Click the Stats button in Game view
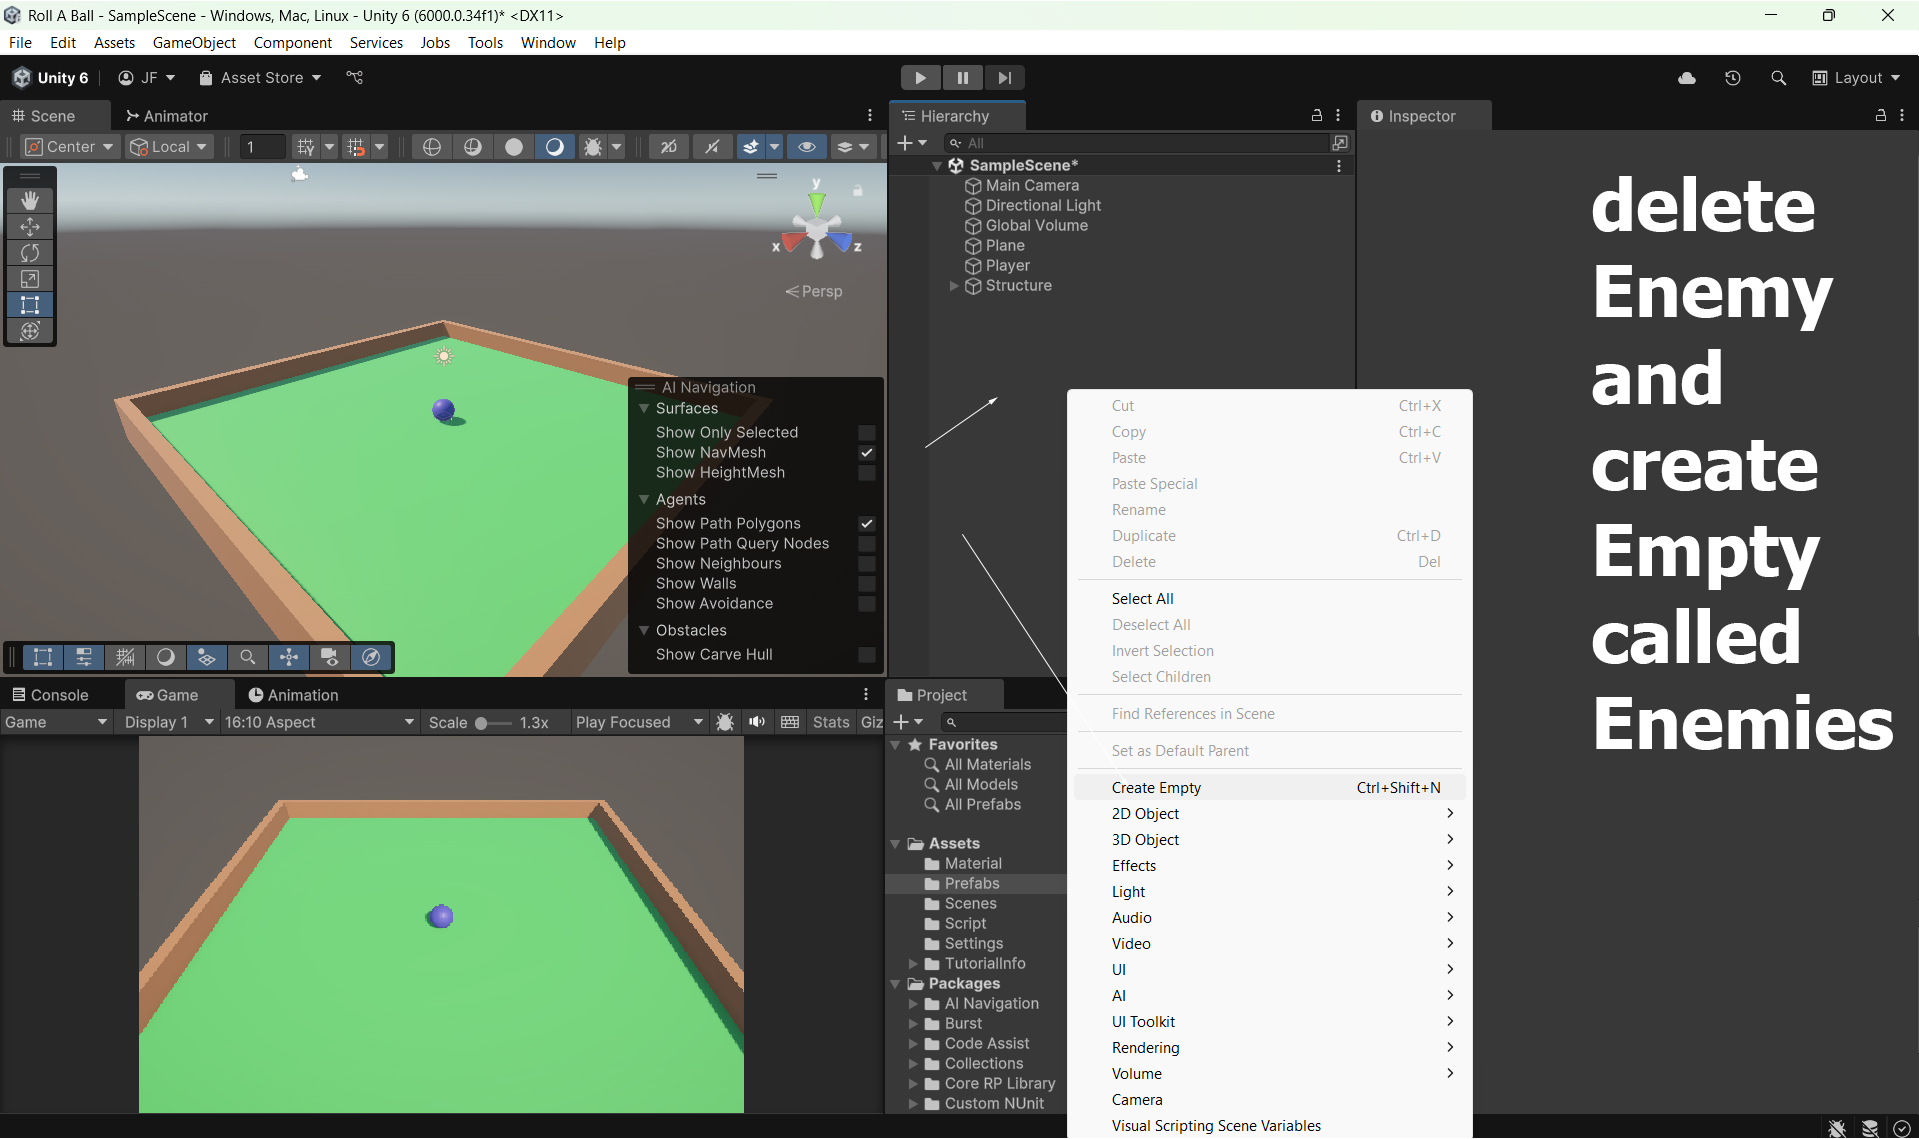Screen dimensions: 1919x1139 [x=830, y=722]
